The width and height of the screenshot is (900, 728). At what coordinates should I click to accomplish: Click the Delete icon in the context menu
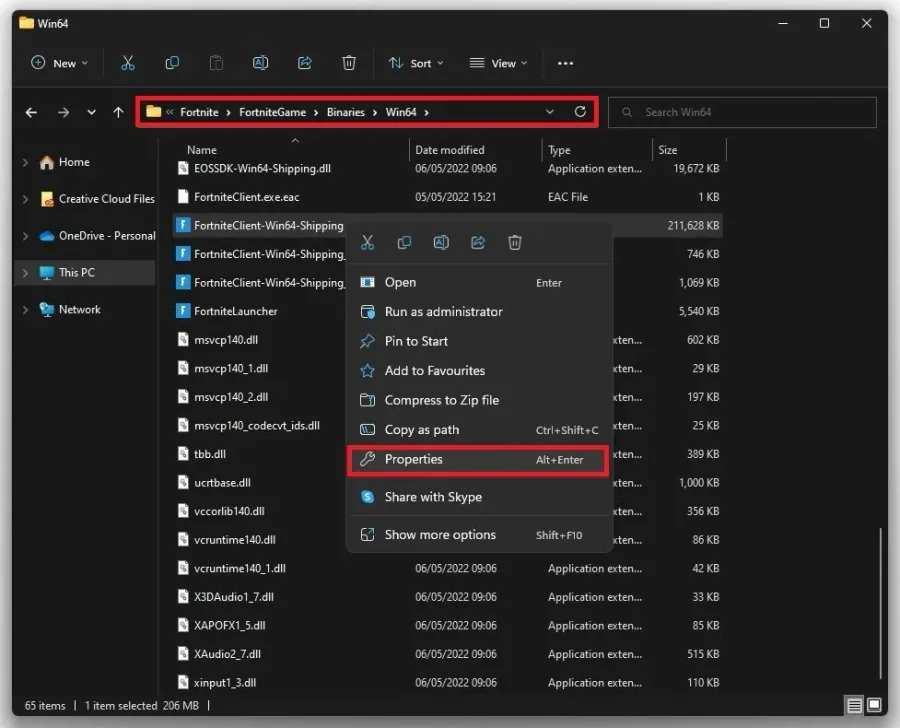pos(515,242)
